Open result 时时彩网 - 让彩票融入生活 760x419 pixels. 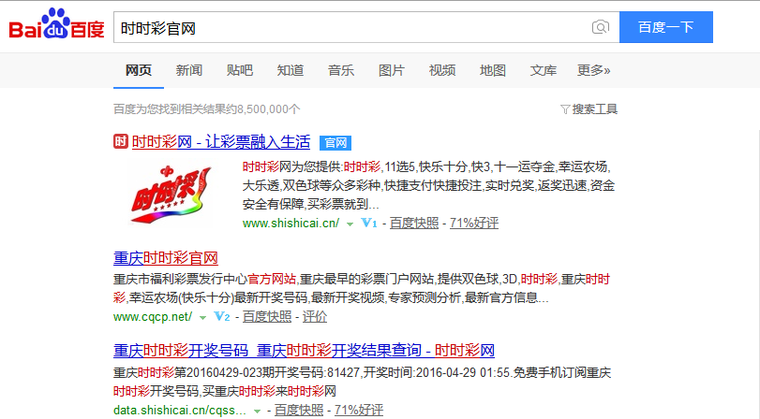221,142
